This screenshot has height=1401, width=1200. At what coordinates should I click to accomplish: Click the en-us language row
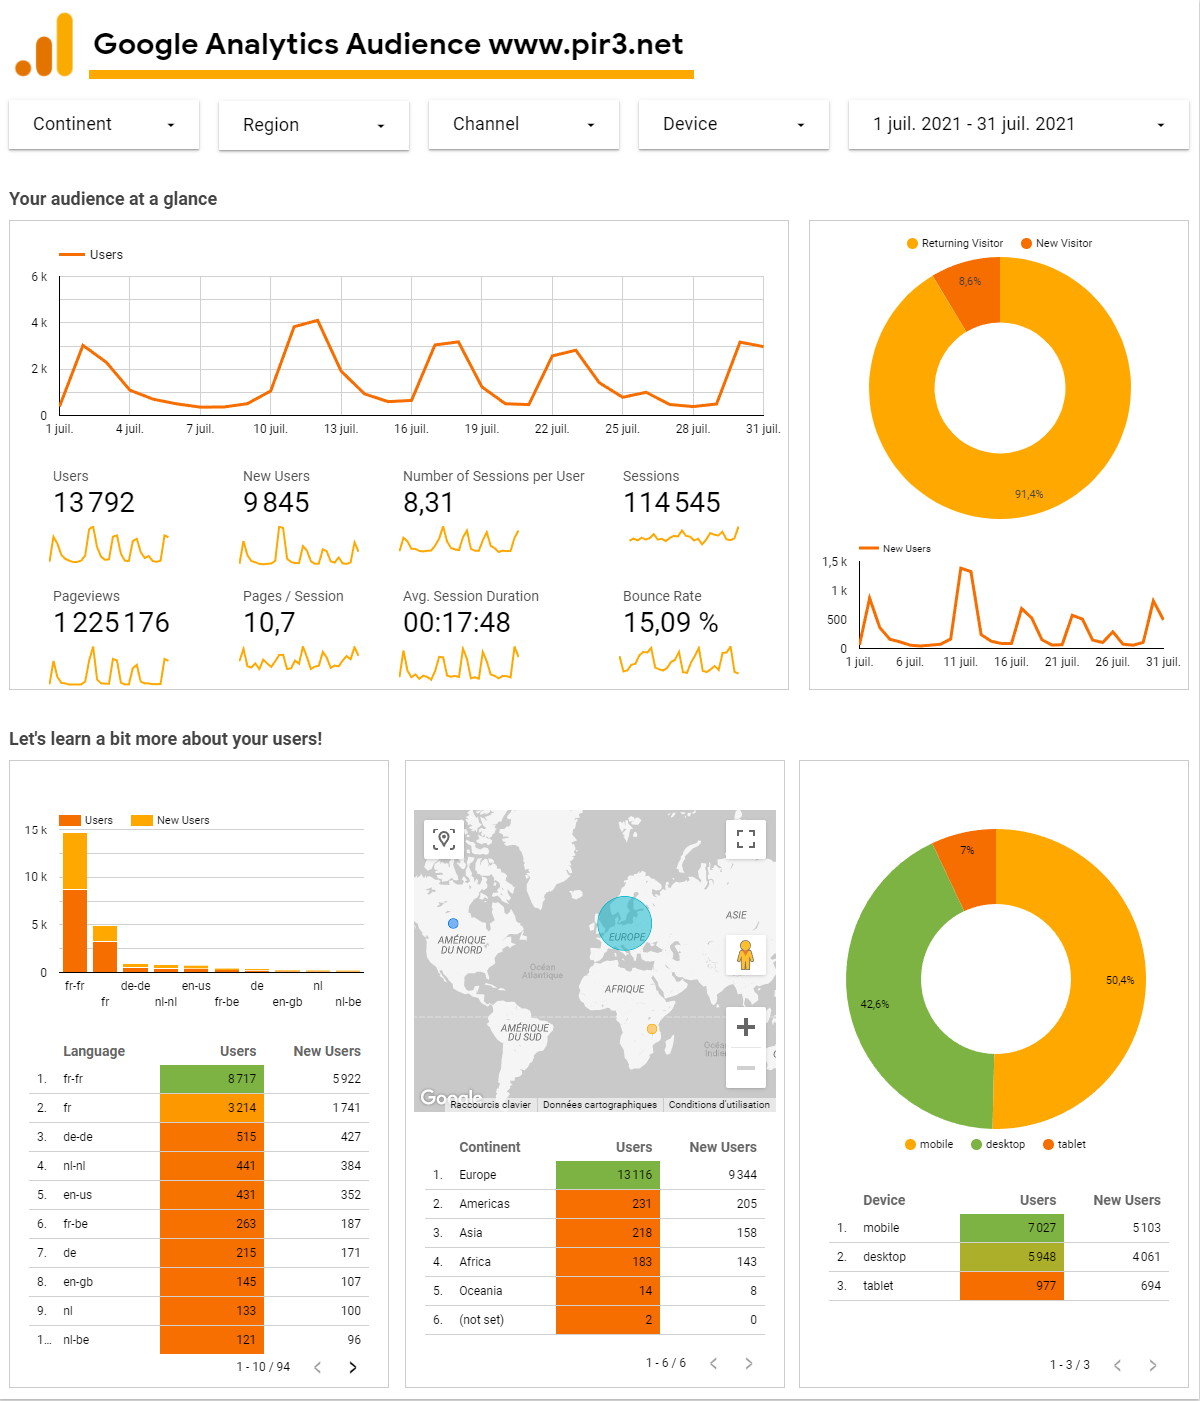tap(198, 1195)
